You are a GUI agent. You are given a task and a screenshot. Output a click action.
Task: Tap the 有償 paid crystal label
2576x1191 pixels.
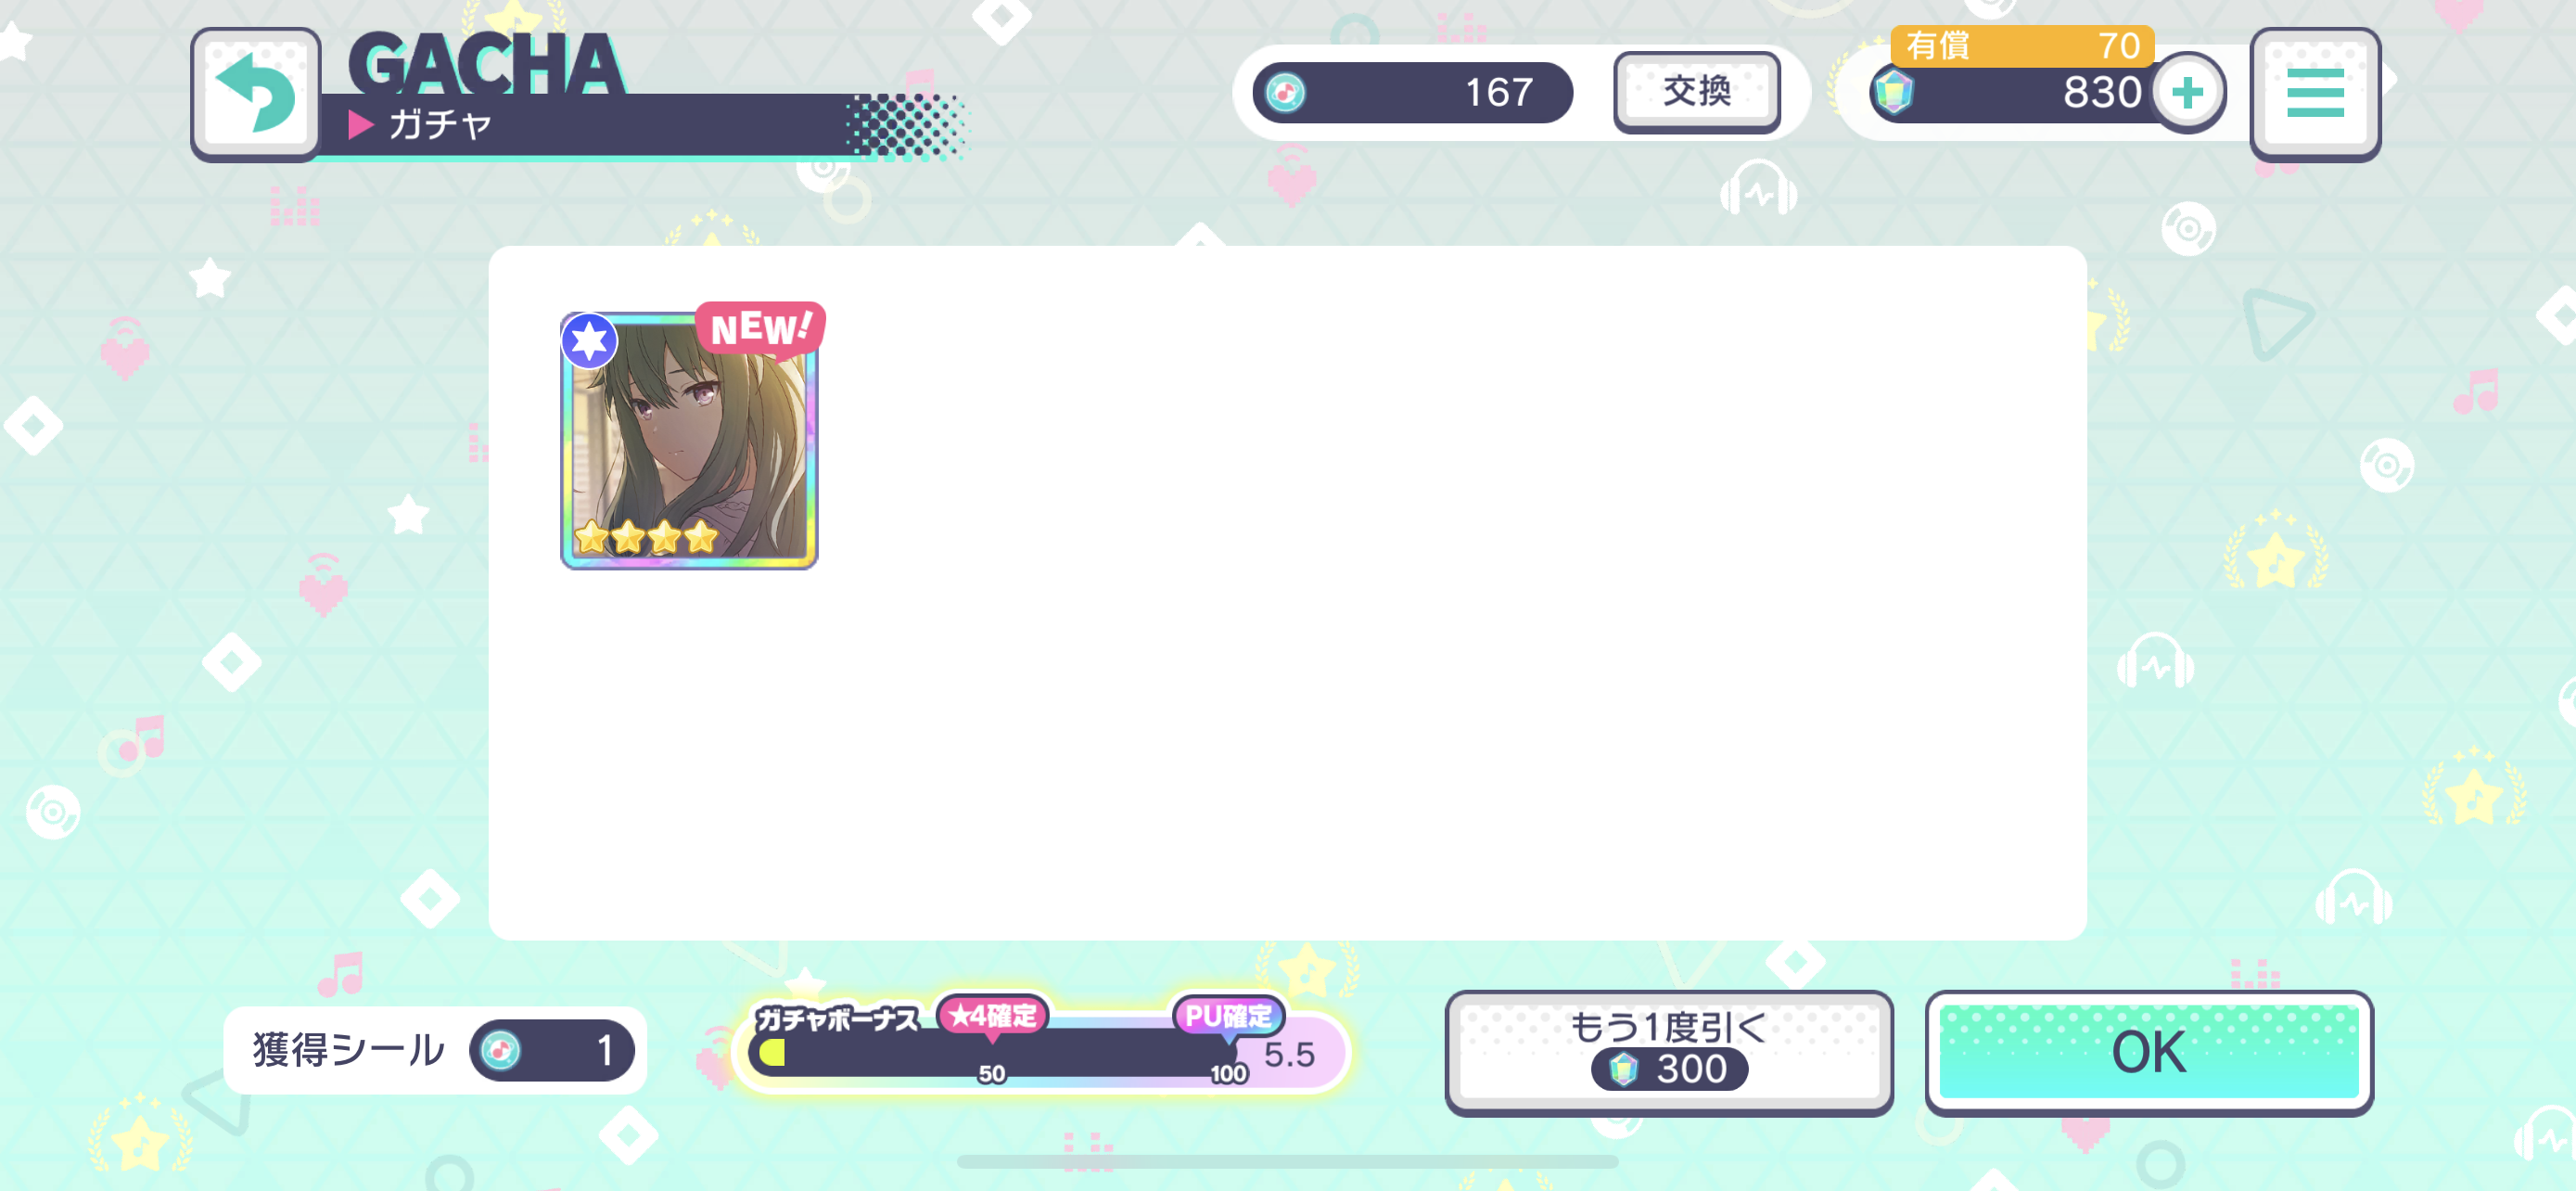(x=1937, y=45)
